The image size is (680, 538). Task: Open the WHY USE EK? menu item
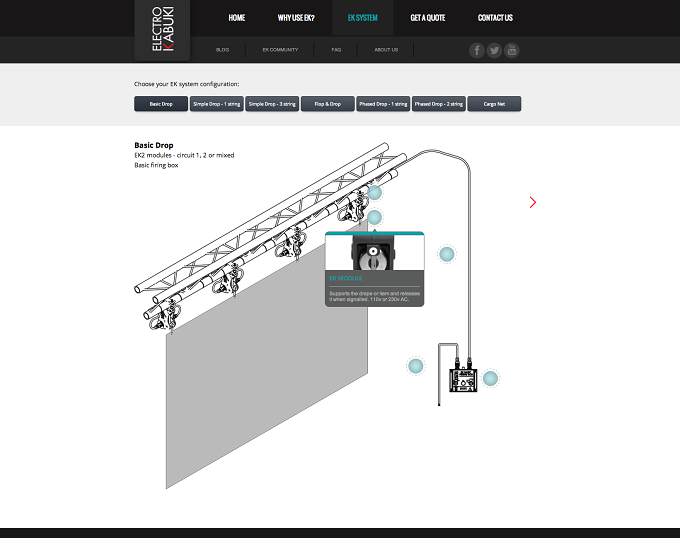tap(296, 18)
